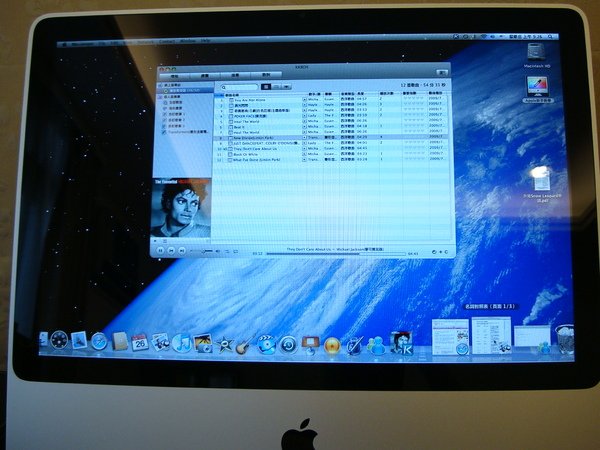
Task: Open Mail stamp icon in Dock
Action: click(79, 340)
